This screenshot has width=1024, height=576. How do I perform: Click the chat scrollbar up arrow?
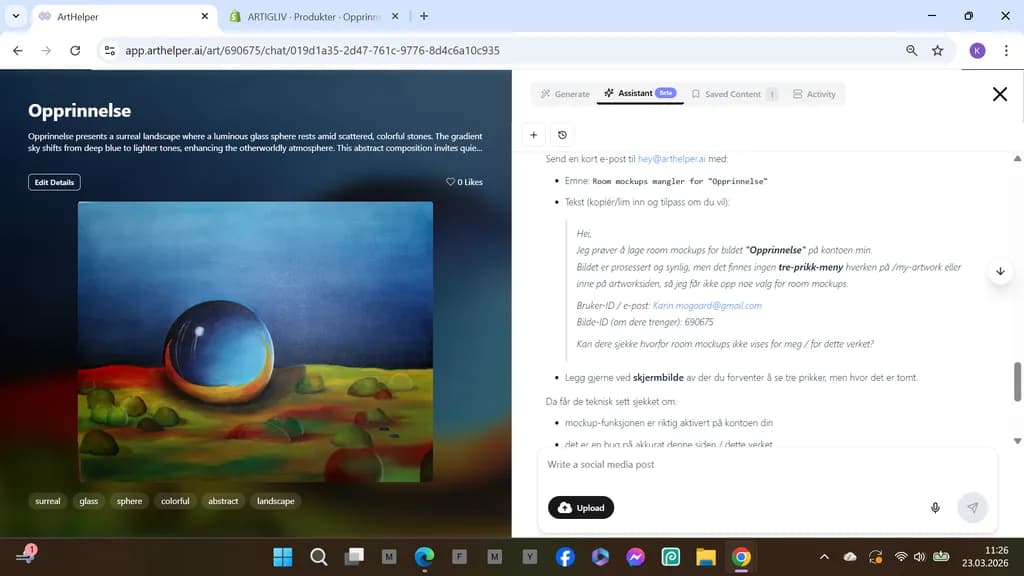point(1017,159)
